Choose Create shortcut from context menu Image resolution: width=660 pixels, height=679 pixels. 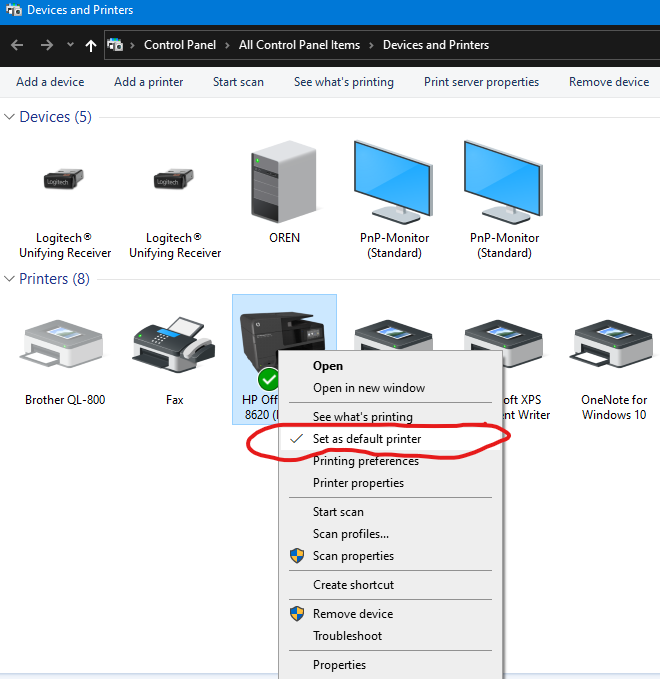pyautogui.click(x=353, y=585)
